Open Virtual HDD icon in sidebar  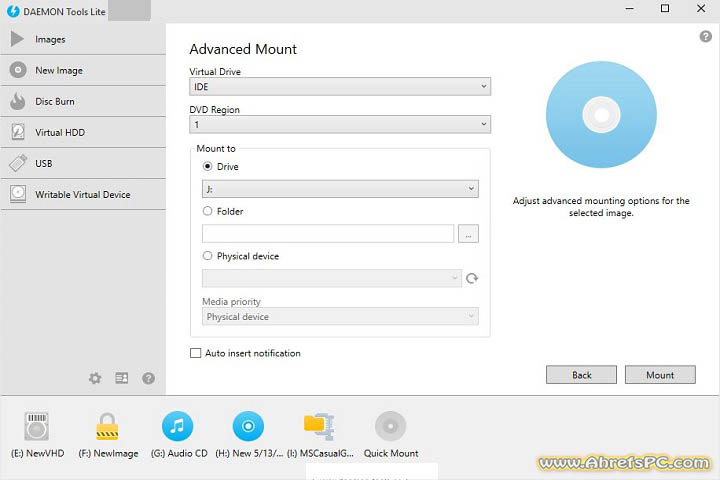pos(18,132)
